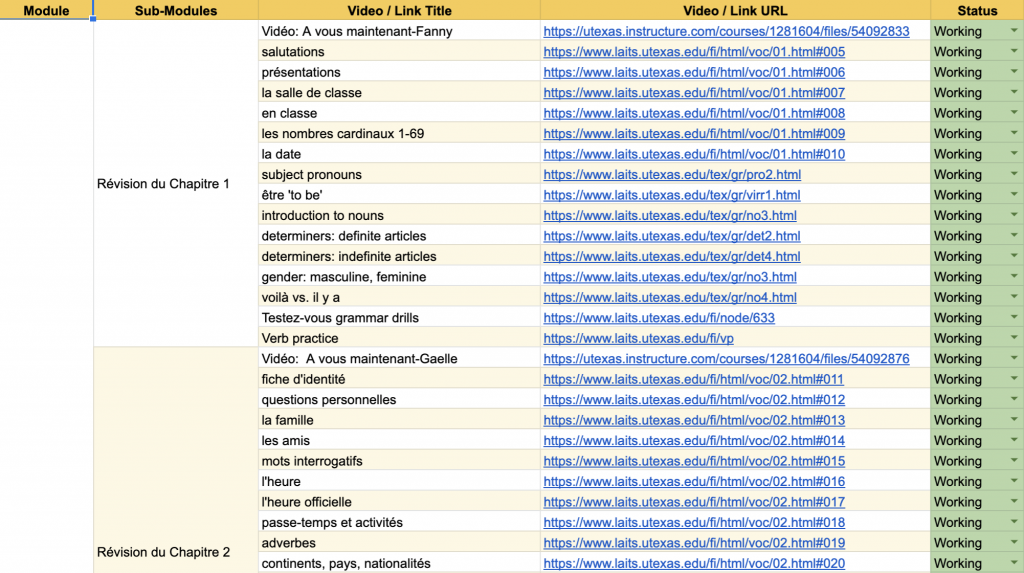Open the voc/02.html#011 link
1024x573 pixels.
pos(694,379)
